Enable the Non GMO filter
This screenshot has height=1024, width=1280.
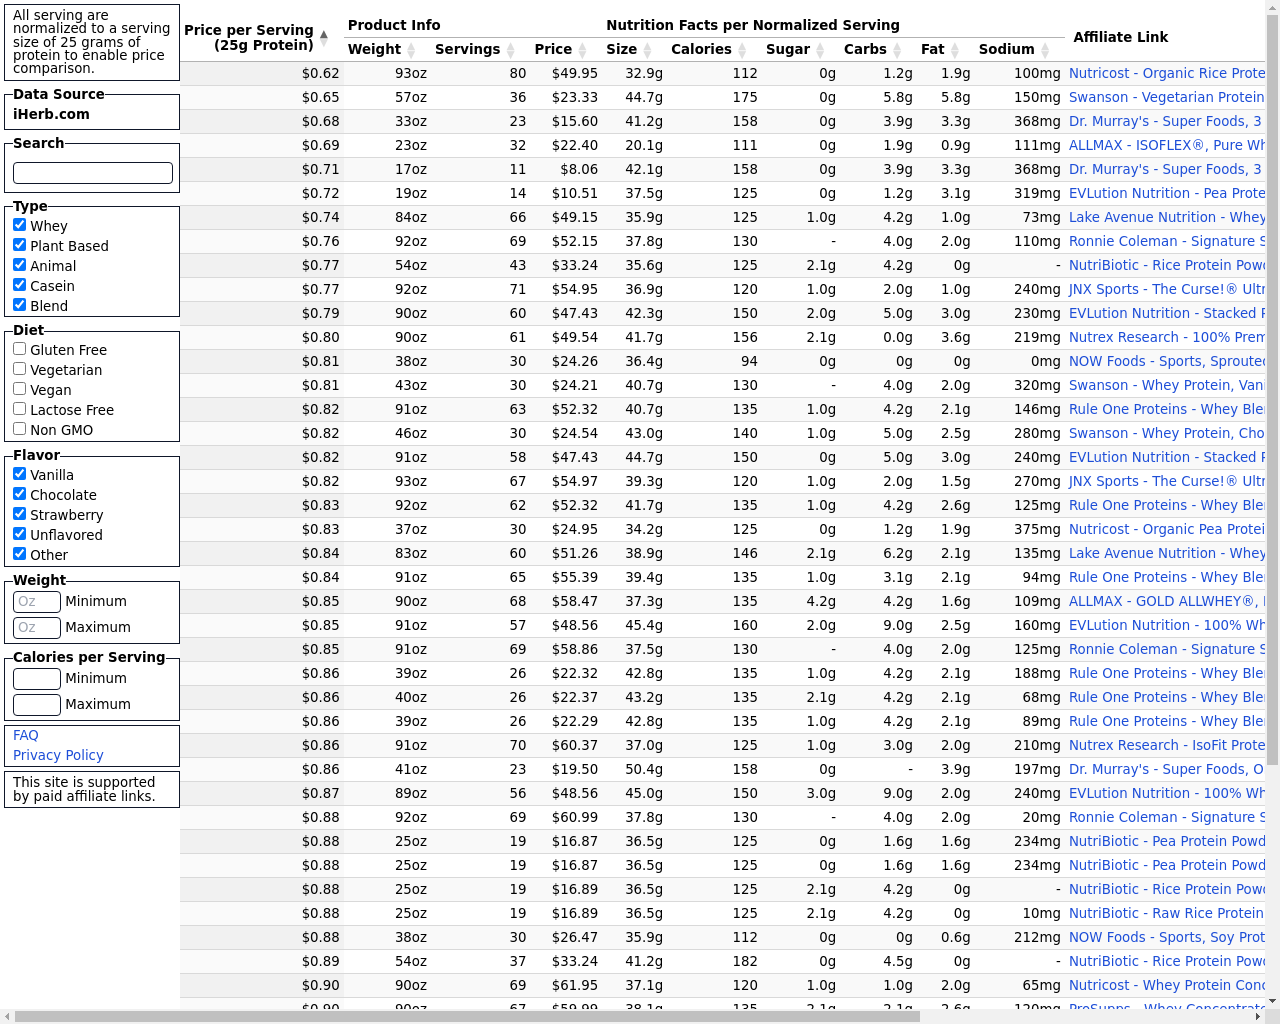[19, 429]
